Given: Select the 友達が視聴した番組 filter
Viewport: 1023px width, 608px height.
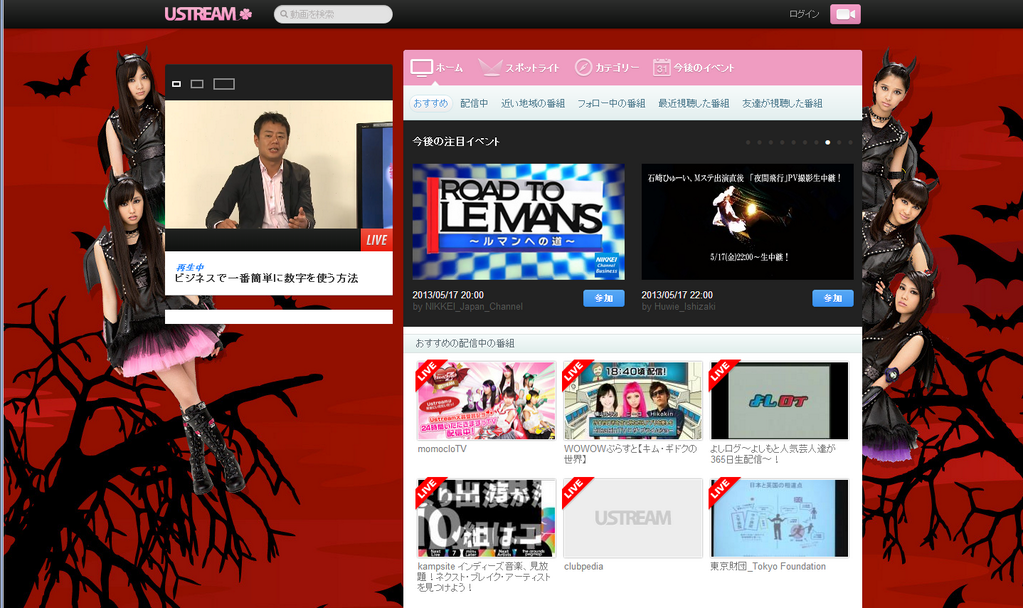Looking at the screenshot, I should 782,103.
